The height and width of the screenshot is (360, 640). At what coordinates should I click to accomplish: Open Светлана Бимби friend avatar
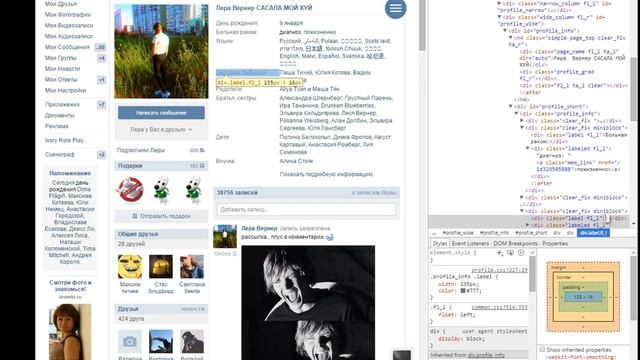[192, 267]
